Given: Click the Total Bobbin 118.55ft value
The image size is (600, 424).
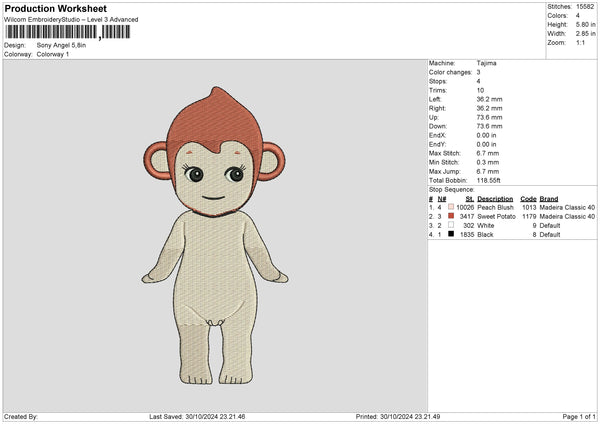Looking at the screenshot, I should click(492, 178).
